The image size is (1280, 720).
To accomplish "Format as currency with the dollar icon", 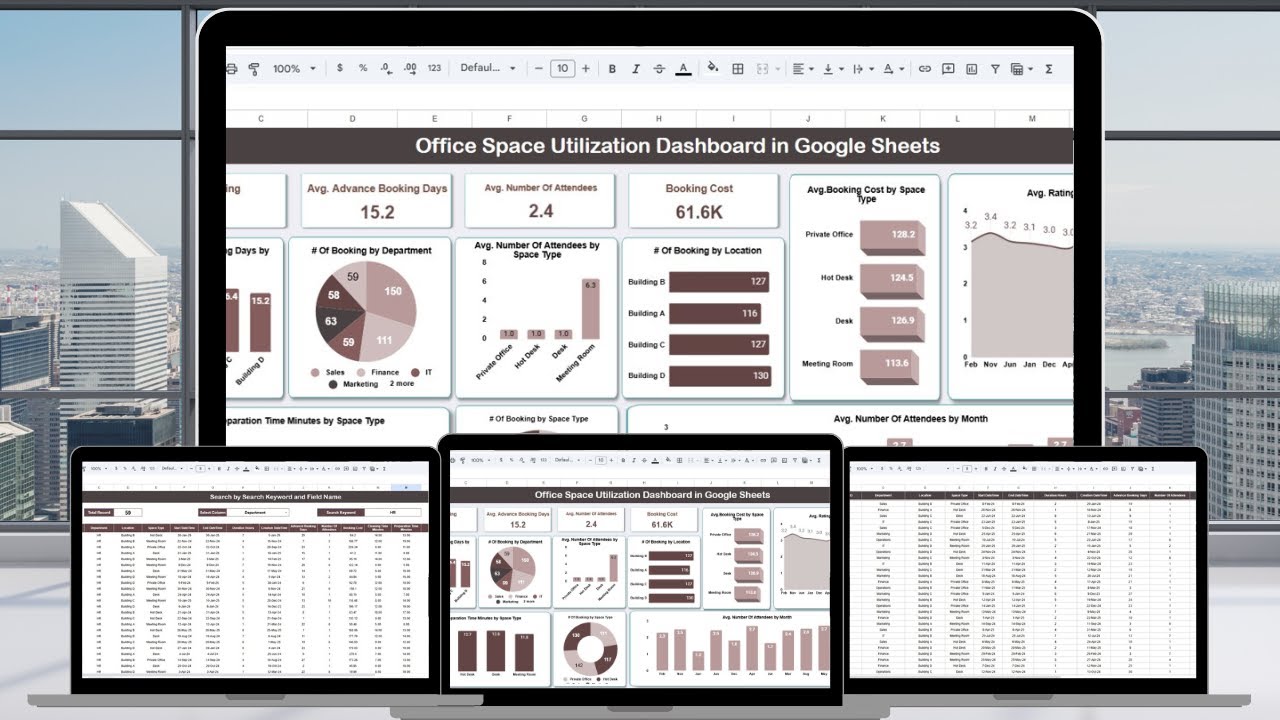I will coord(340,69).
